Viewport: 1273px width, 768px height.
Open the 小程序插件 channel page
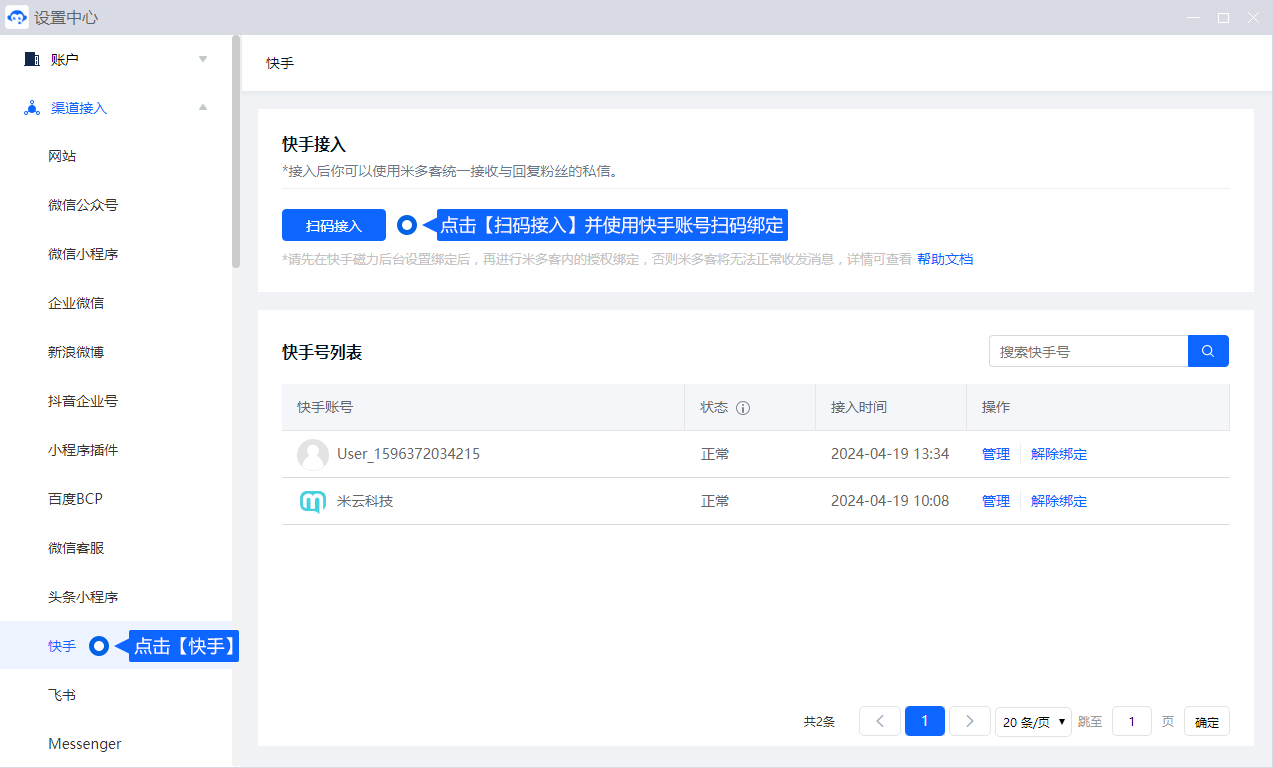83,451
